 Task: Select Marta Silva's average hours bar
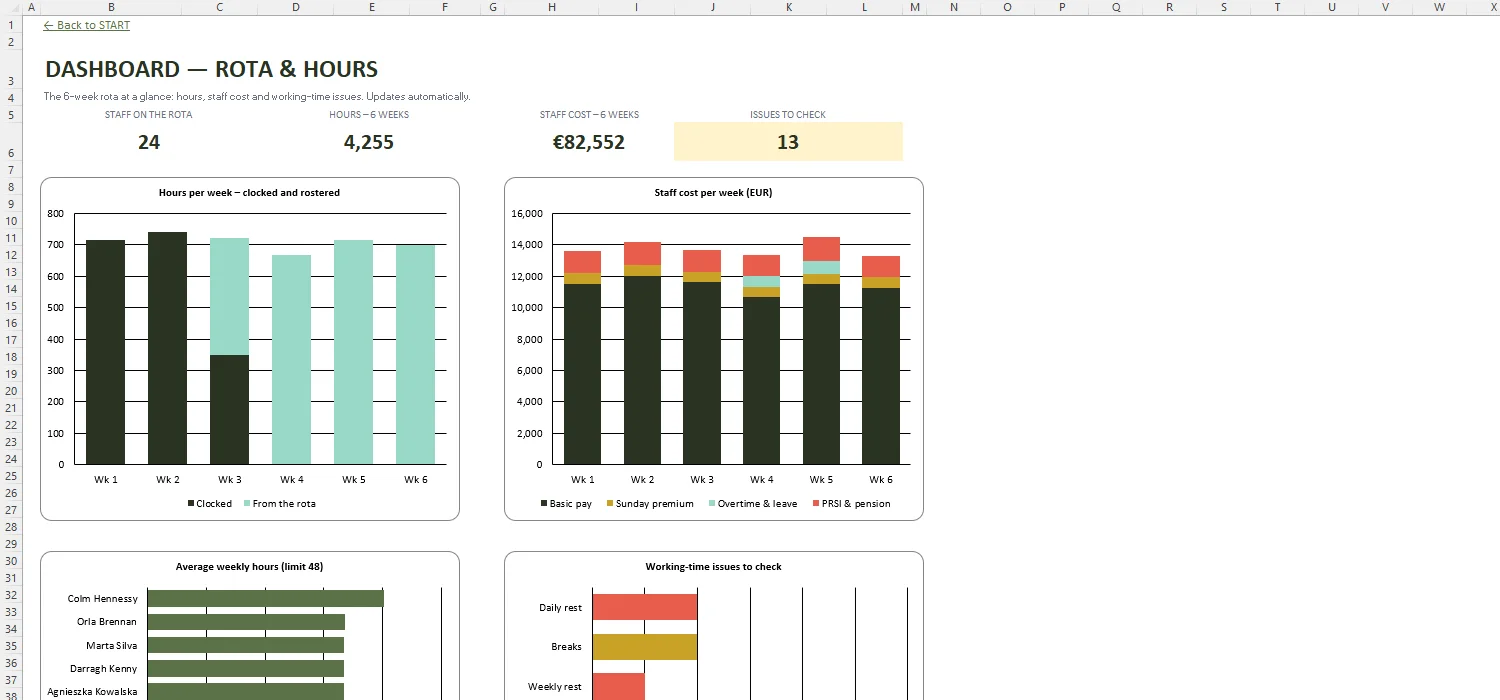pos(246,645)
